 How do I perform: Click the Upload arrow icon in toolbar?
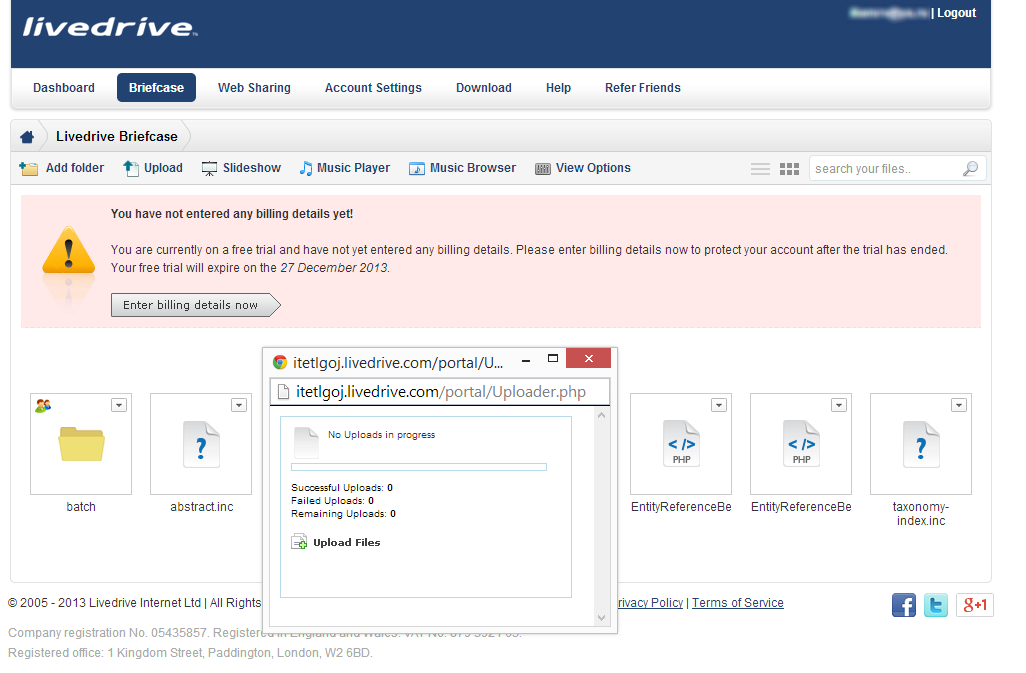coord(131,169)
